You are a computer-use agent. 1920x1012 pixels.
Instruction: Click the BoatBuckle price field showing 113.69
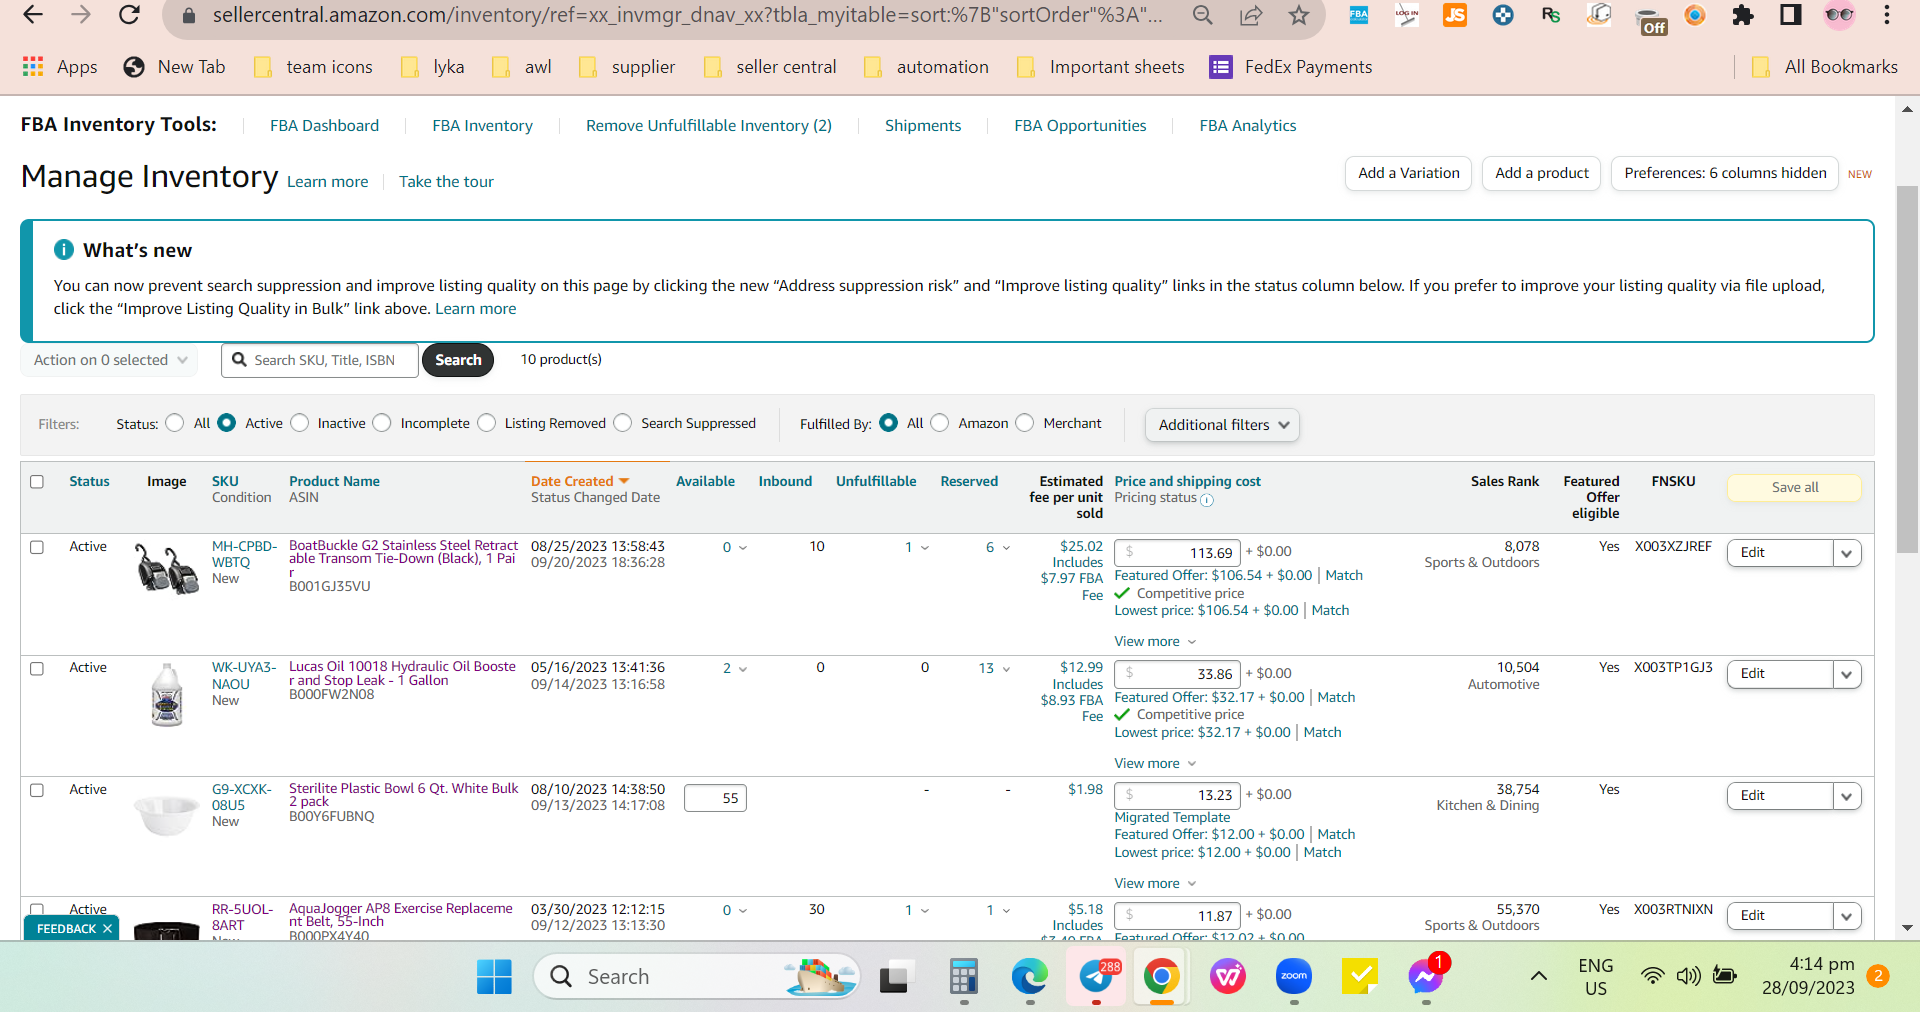tap(1178, 553)
